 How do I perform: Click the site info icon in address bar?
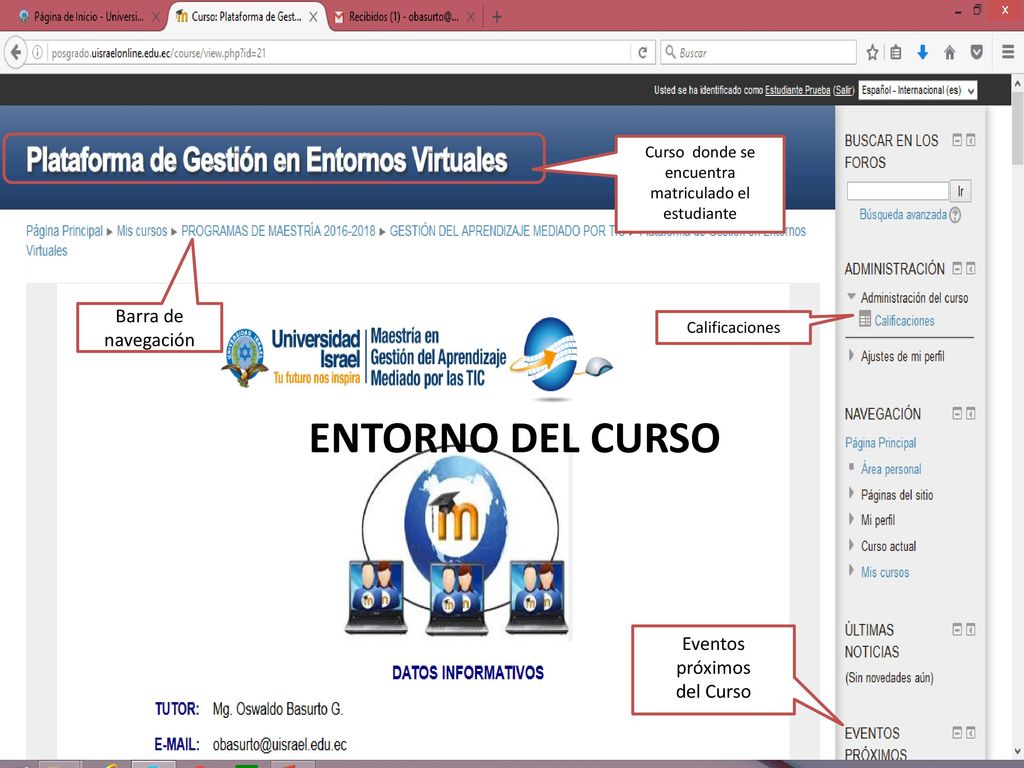click(38, 53)
